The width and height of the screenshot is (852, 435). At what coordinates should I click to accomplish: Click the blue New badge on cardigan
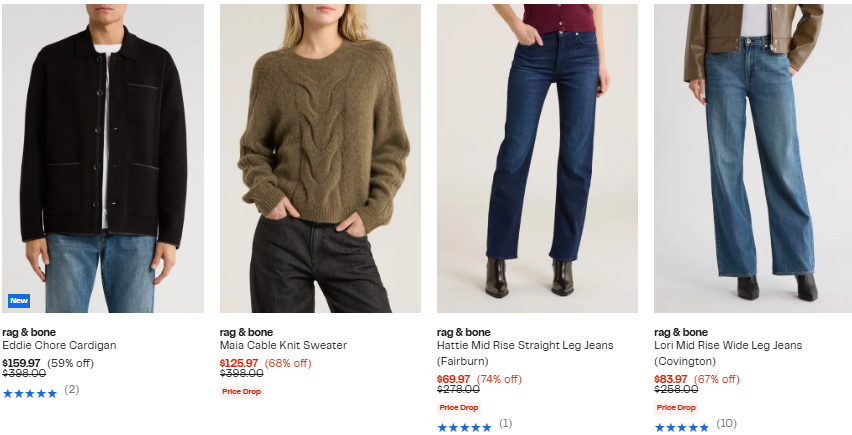click(19, 300)
